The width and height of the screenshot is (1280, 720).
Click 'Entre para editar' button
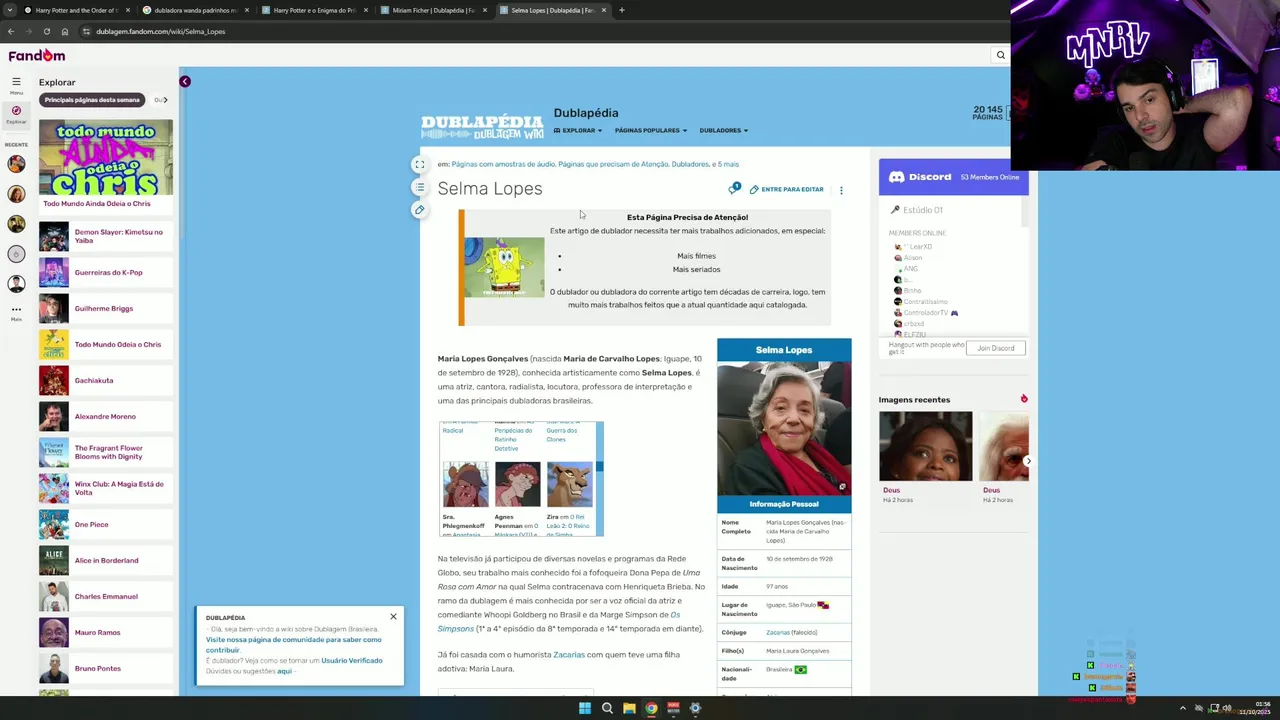[787, 189]
